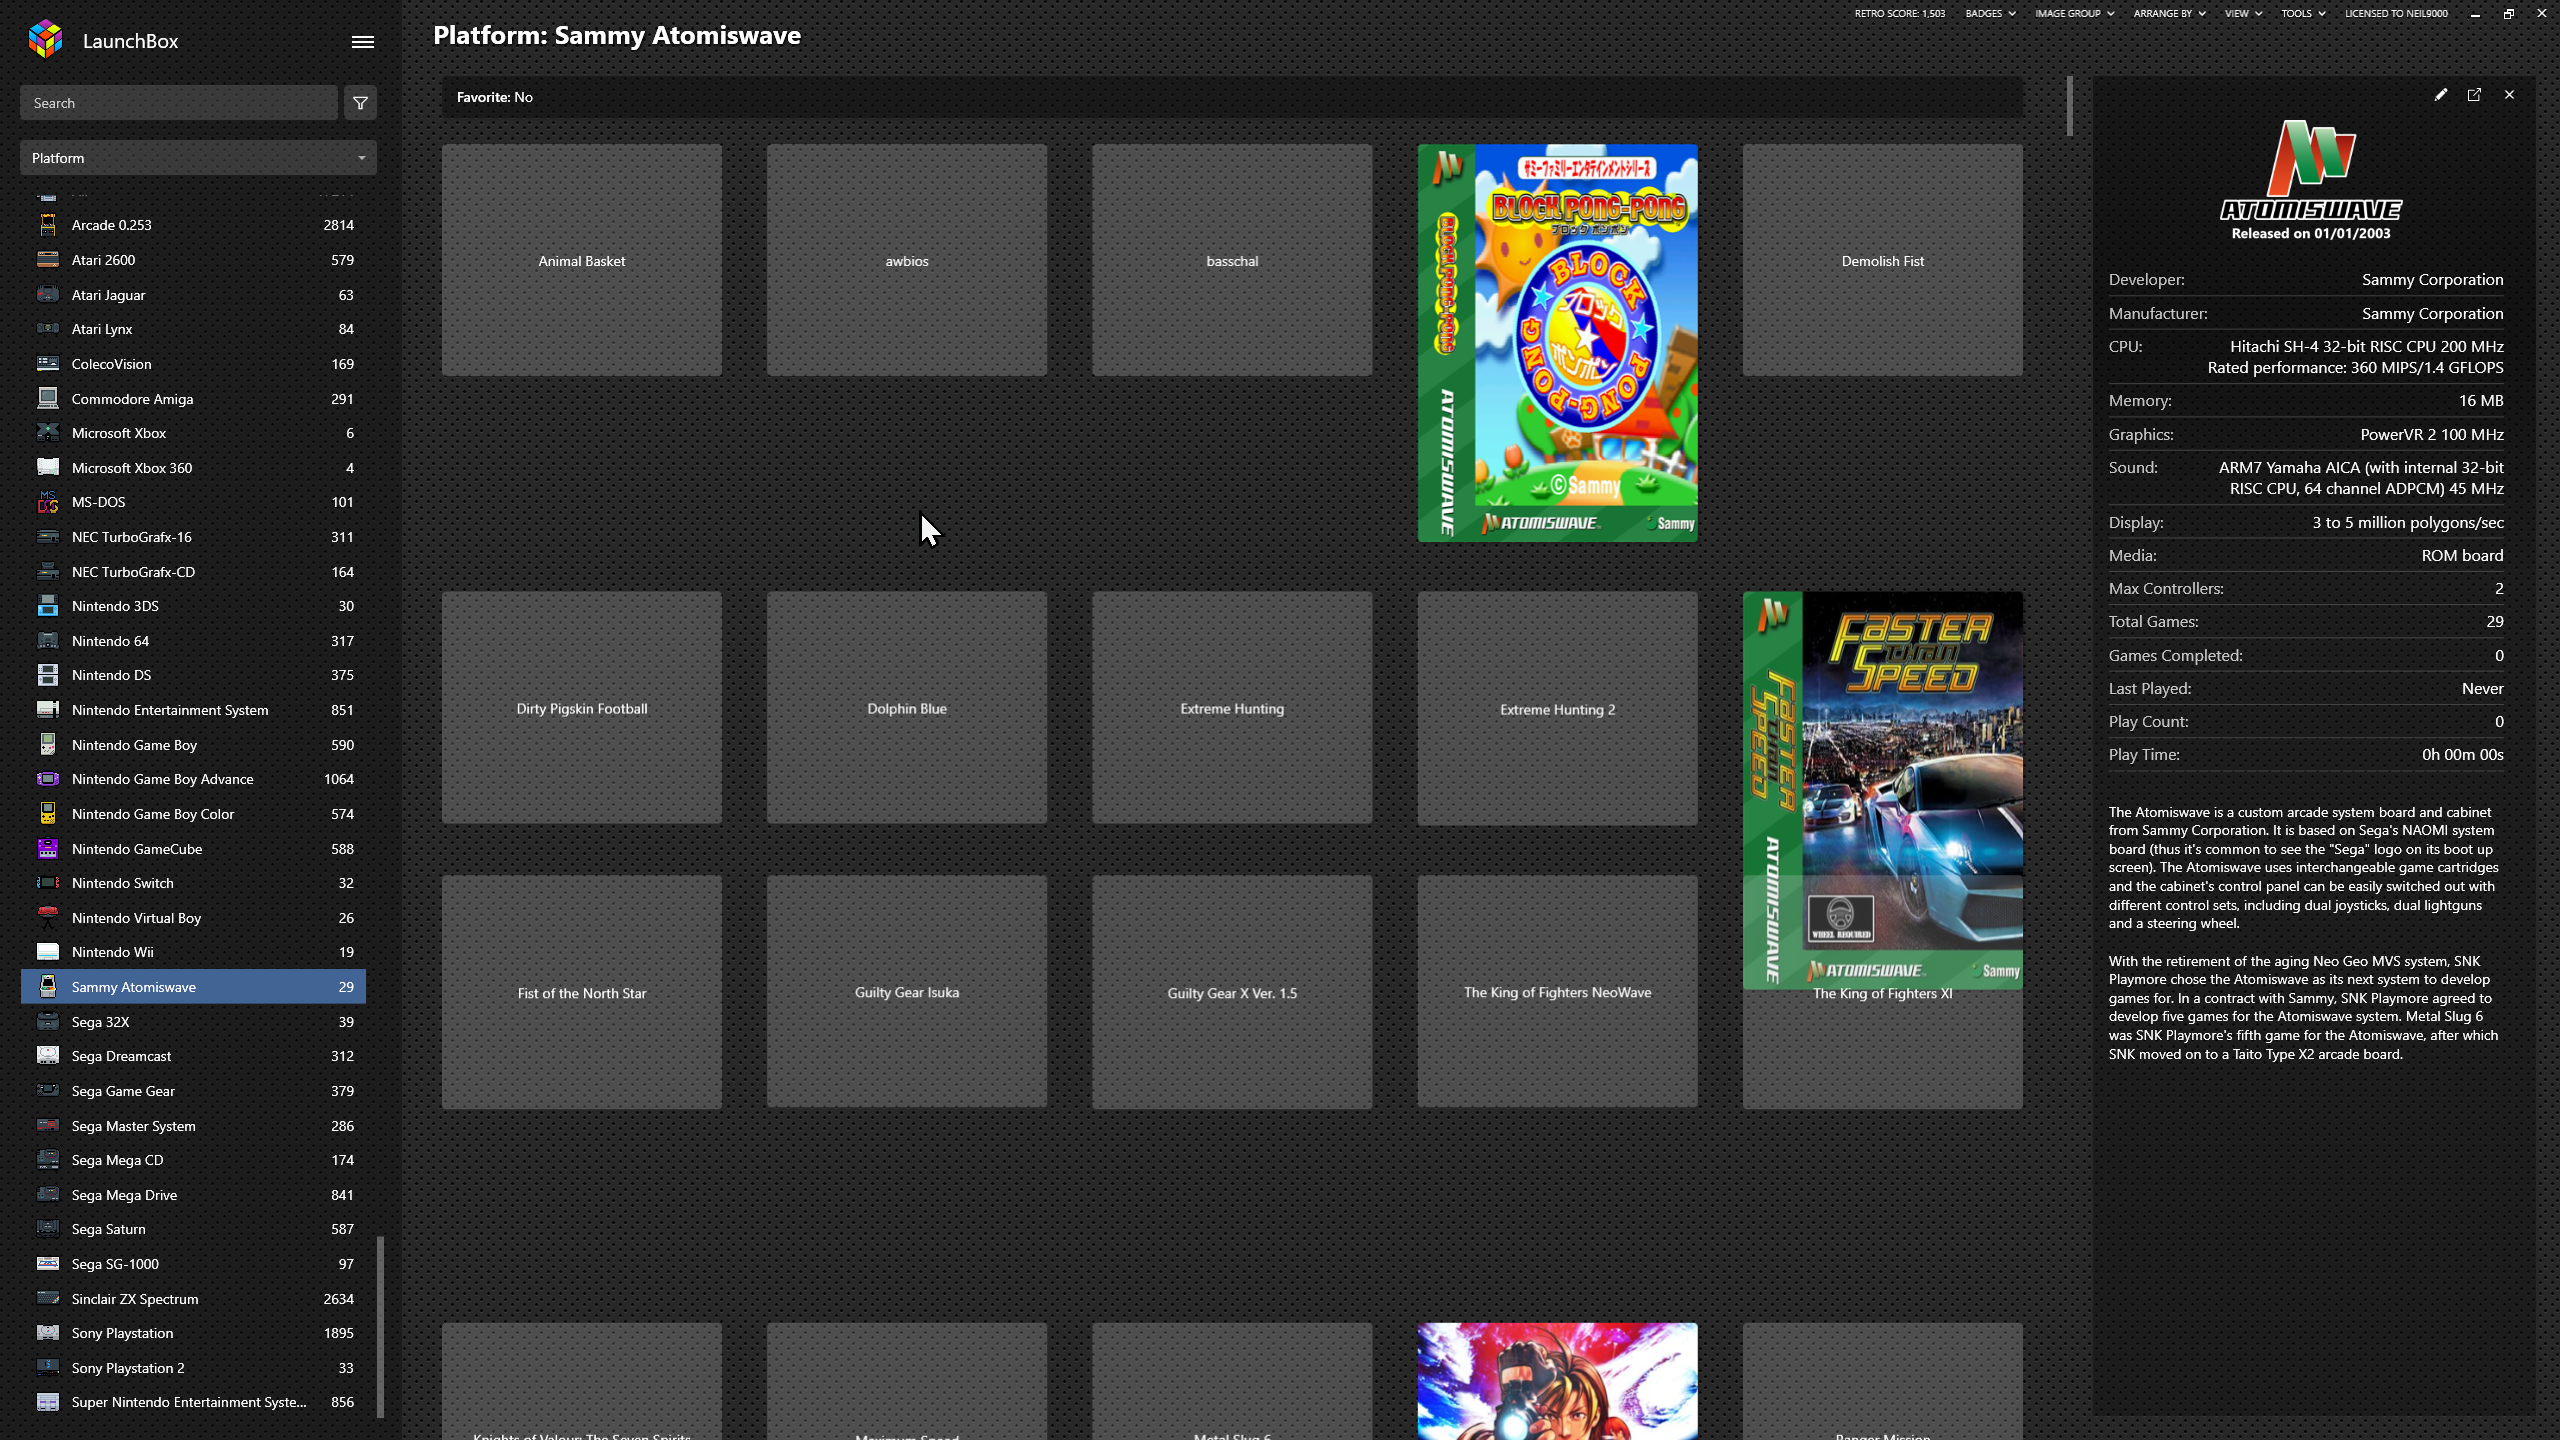
Task: Click Licensed to NEIL9000 label
Action: click(x=2396, y=14)
